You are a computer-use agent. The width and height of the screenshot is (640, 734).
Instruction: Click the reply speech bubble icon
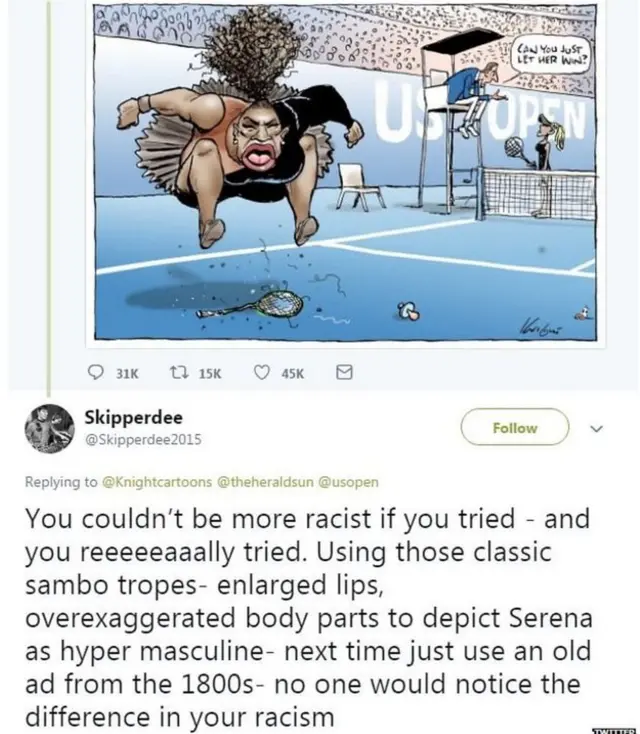tap(96, 373)
